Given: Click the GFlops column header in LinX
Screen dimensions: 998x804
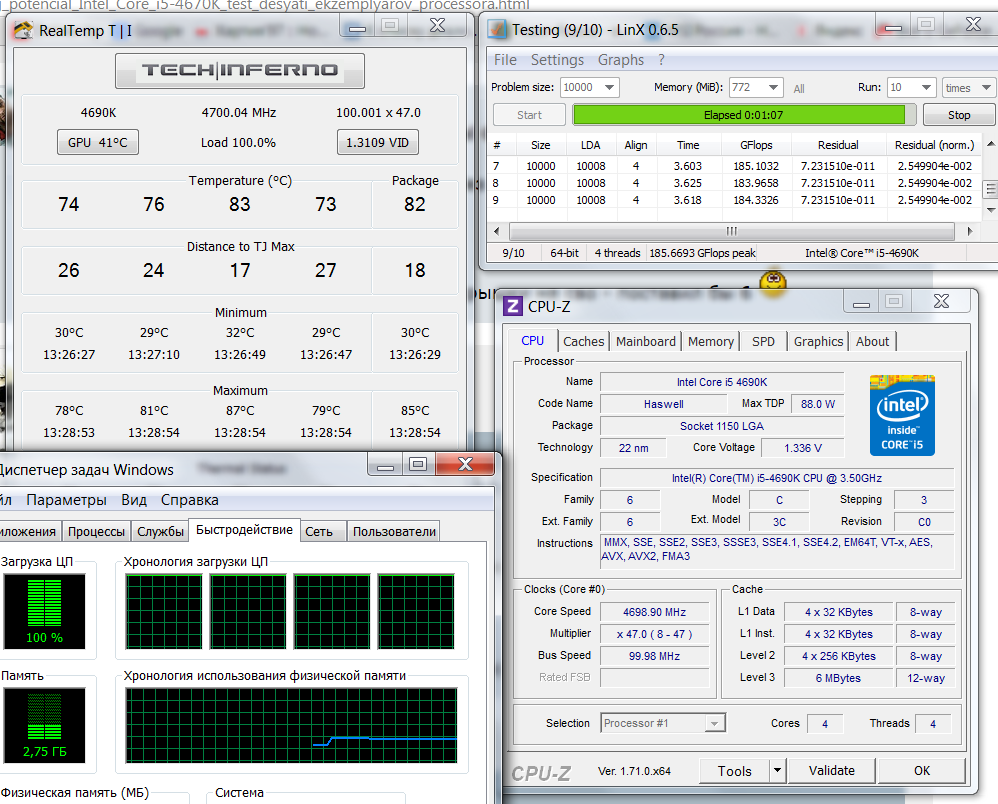Looking at the screenshot, I should (756, 145).
